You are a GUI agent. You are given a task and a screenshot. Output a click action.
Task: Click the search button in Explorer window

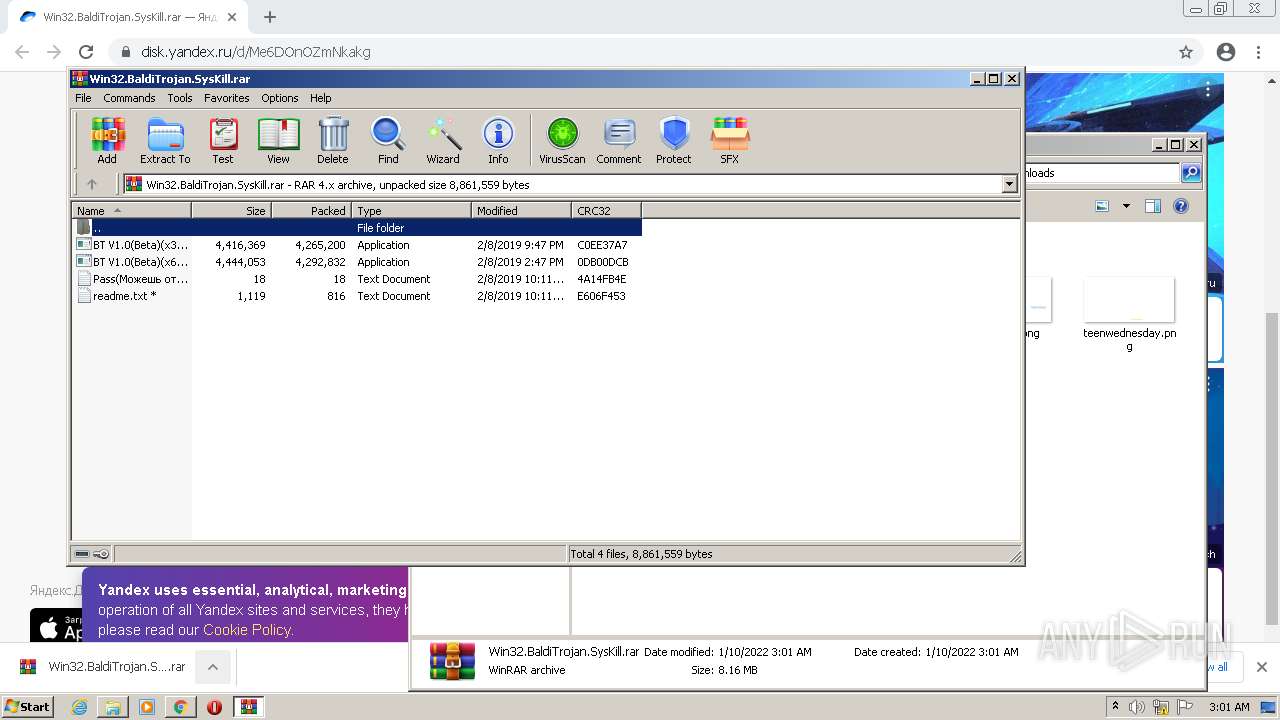[x=1191, y=173]
